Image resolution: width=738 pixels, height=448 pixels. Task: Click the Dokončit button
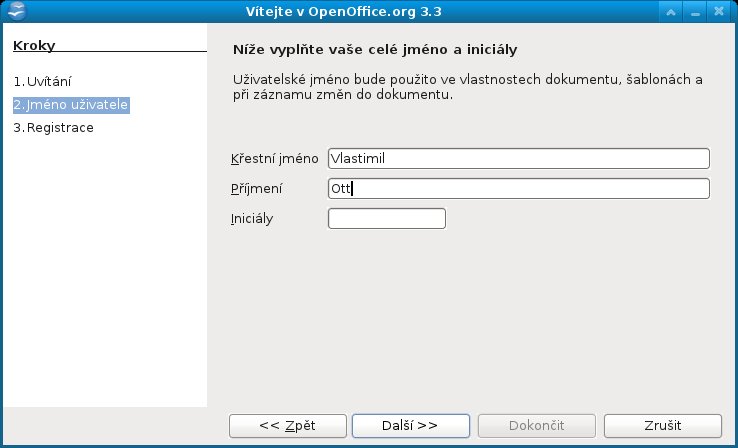point(537,426)
